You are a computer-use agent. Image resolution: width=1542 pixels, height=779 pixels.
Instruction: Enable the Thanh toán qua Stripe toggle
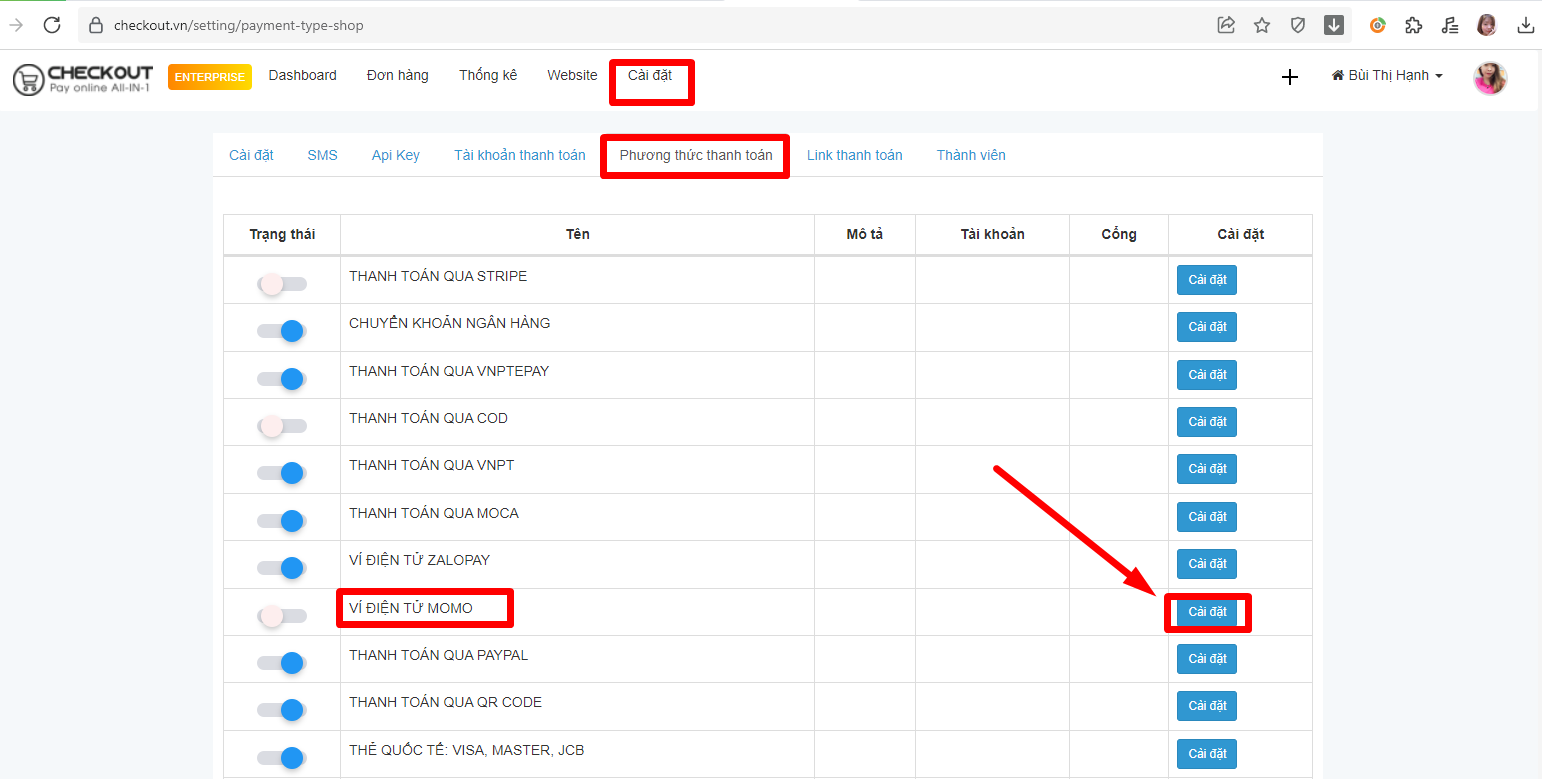tap(282, 284)
